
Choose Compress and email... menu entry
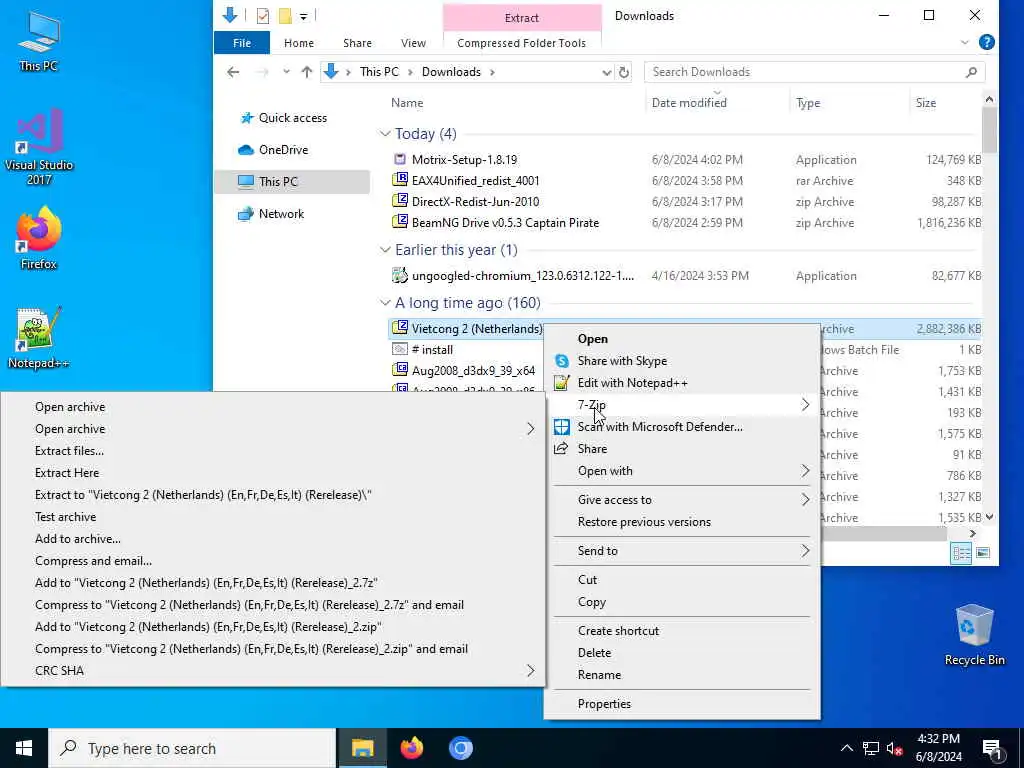273,561
